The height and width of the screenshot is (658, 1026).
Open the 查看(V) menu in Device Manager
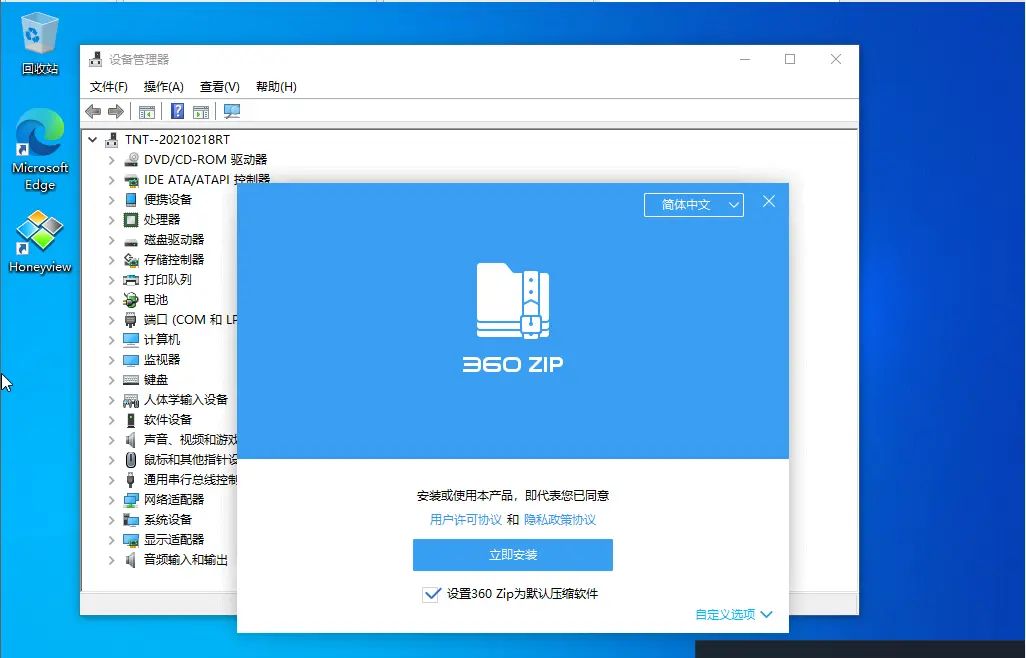point(218,86)
